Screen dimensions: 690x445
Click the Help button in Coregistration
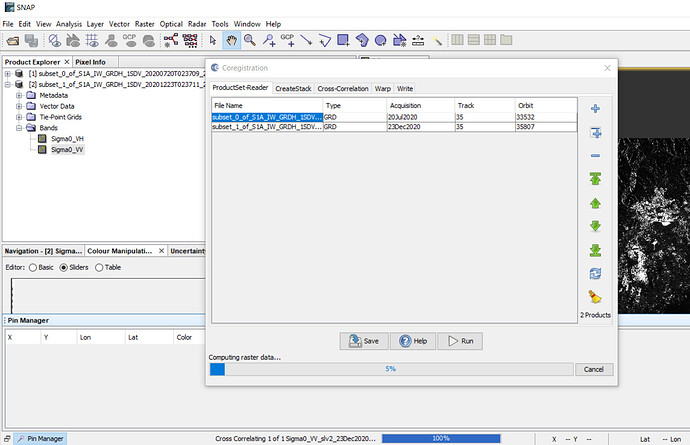click(413, 341)
